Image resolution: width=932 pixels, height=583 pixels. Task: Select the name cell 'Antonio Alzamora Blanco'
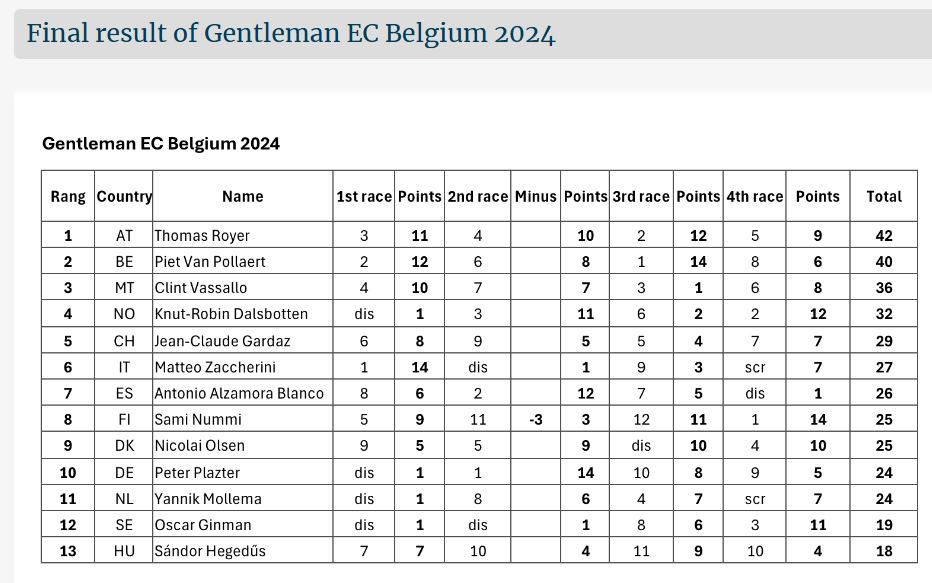(243, 393)
